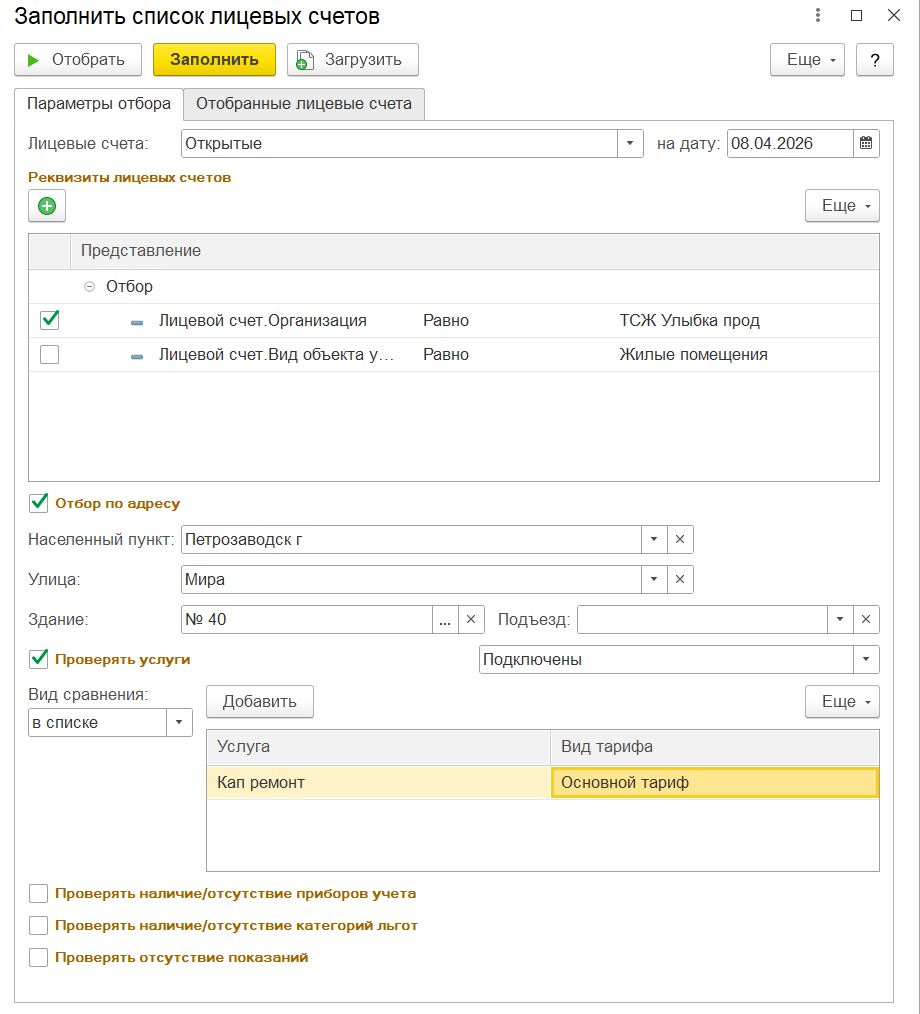920x1014 pixels.
Task: Switch to Отобранные лицевые счета tab
Action: [x=304, y=103]
